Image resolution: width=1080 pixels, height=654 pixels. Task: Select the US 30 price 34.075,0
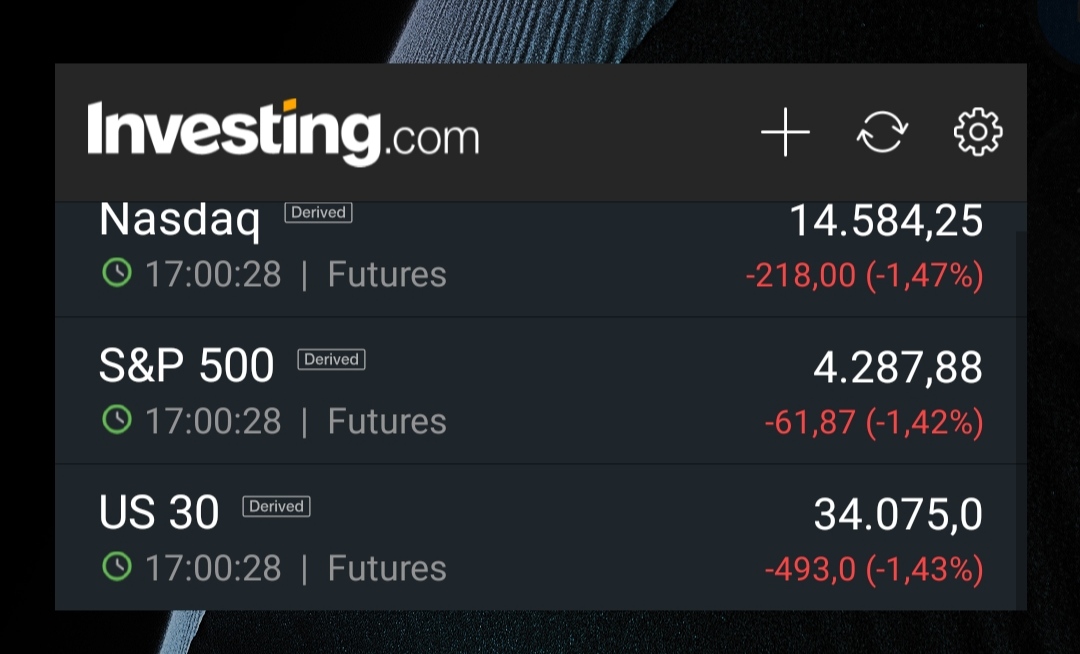(897, 515)
